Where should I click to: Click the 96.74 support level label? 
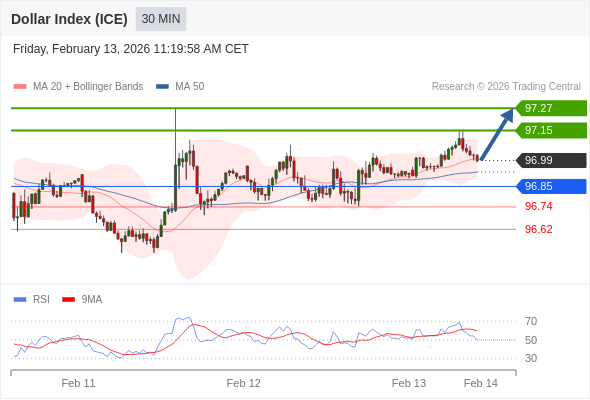[x=538, y=206]
